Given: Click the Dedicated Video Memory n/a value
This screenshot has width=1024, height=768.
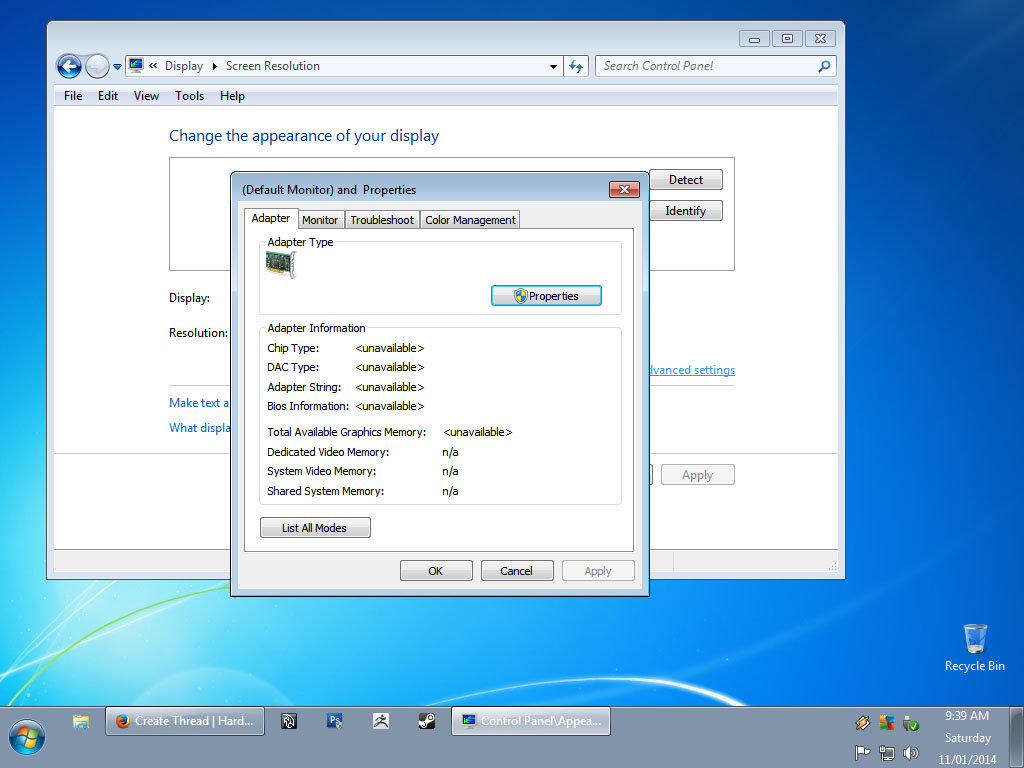Looking at the screenshot, I should (450, 452).
